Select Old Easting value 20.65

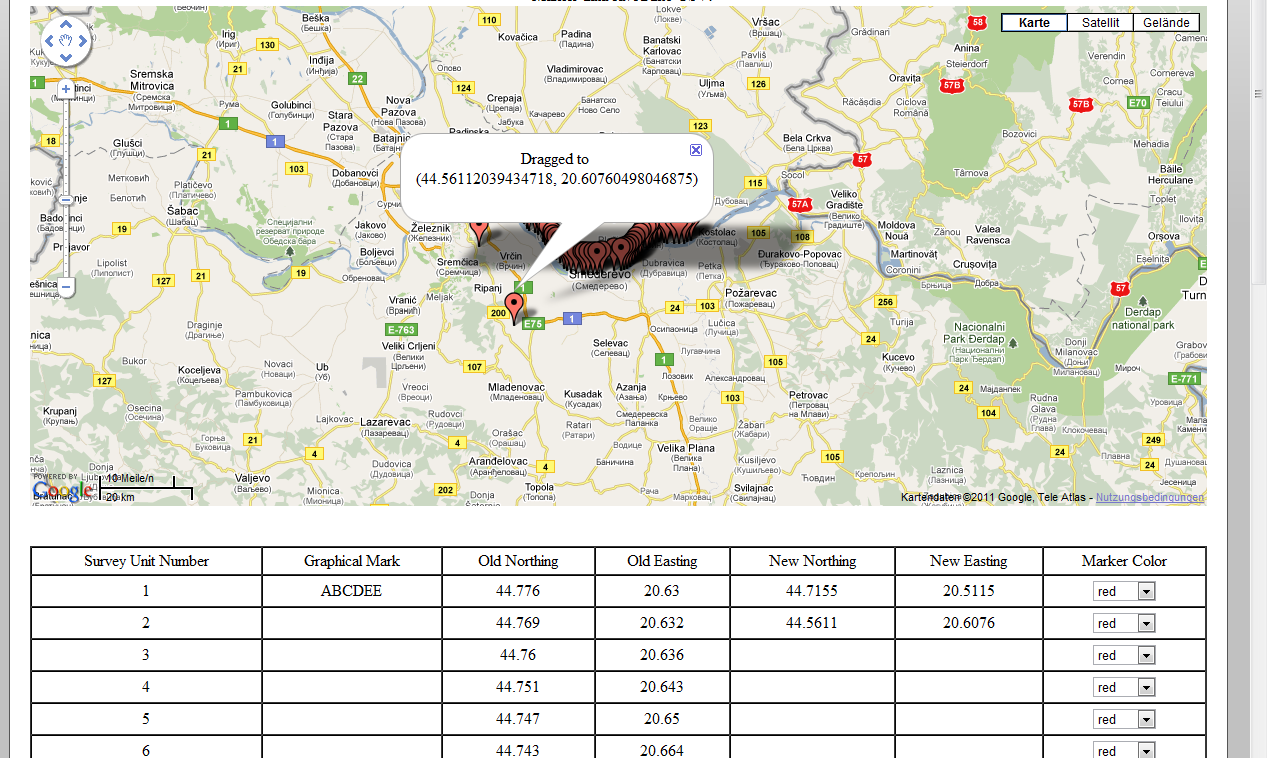(x=662, y=719)
